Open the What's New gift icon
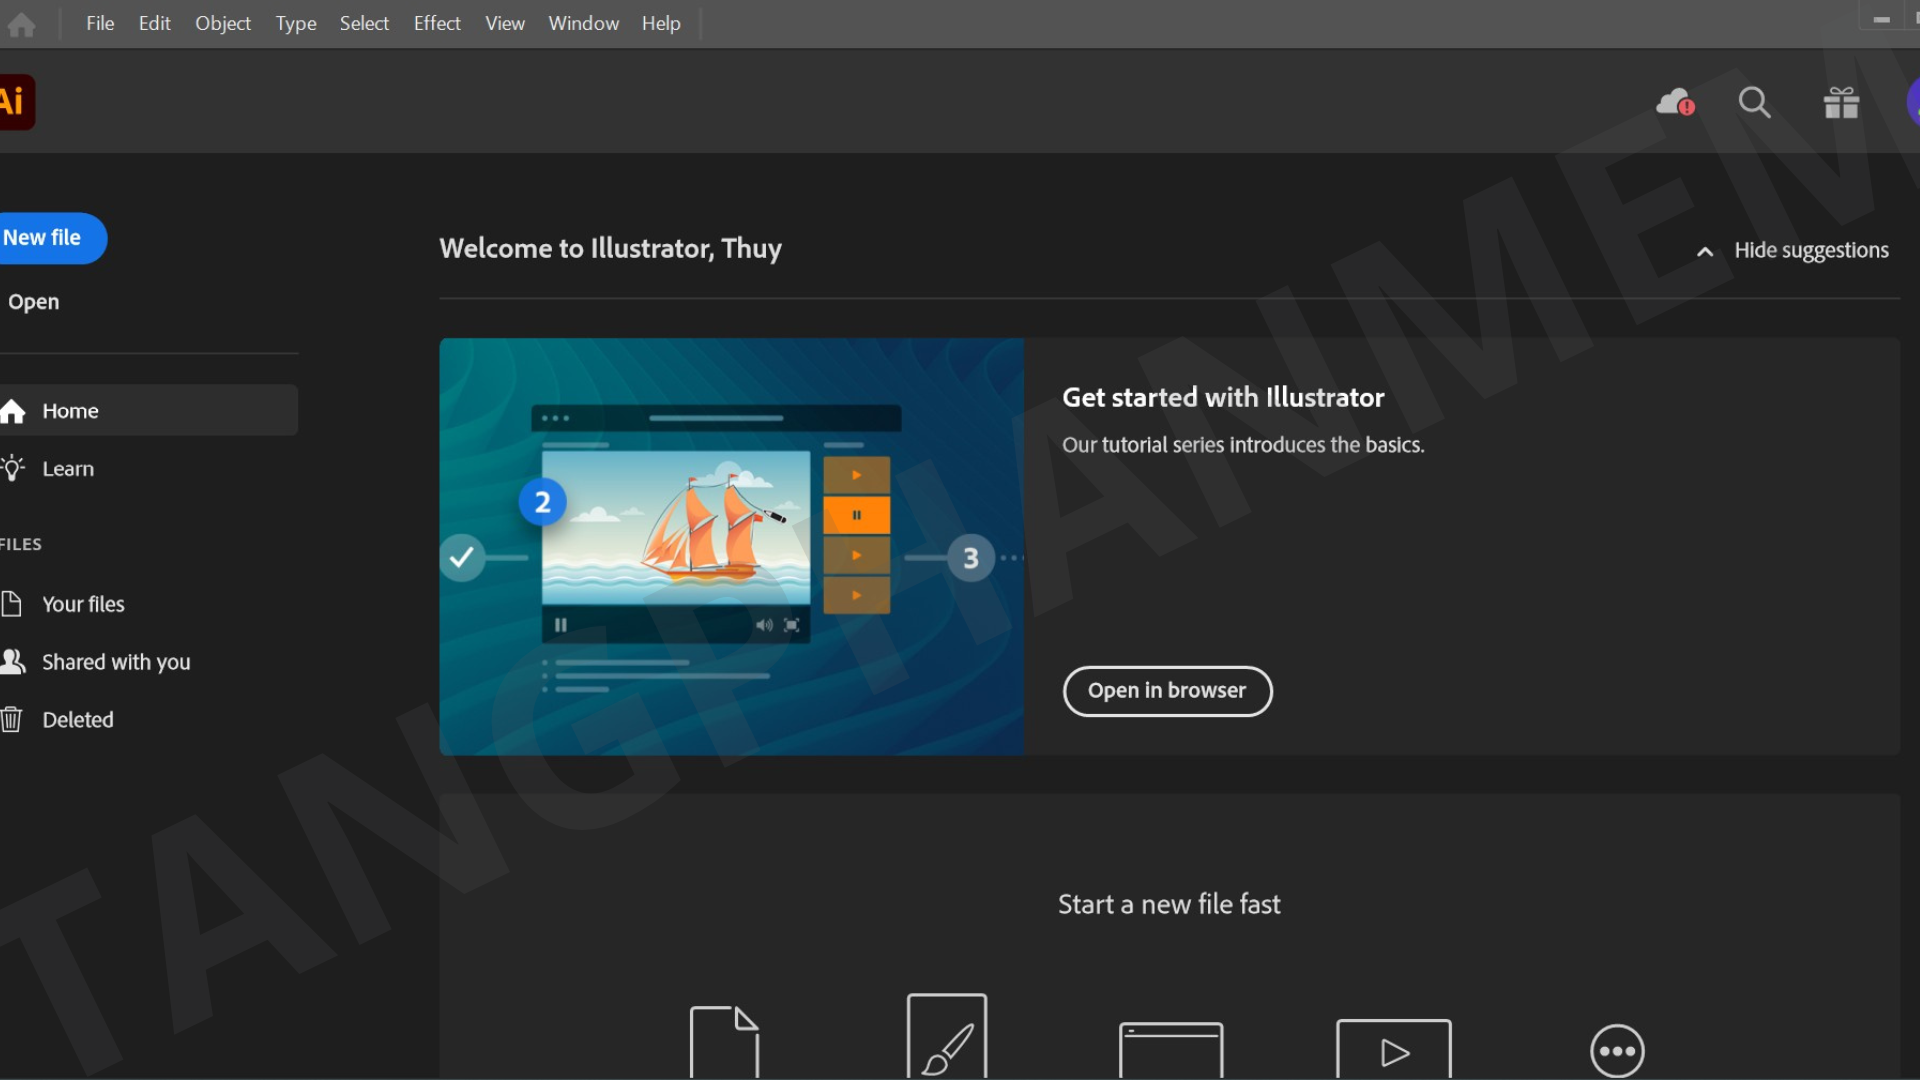Screen dimensions: 1920x1080 click(x=1841, y=102)
